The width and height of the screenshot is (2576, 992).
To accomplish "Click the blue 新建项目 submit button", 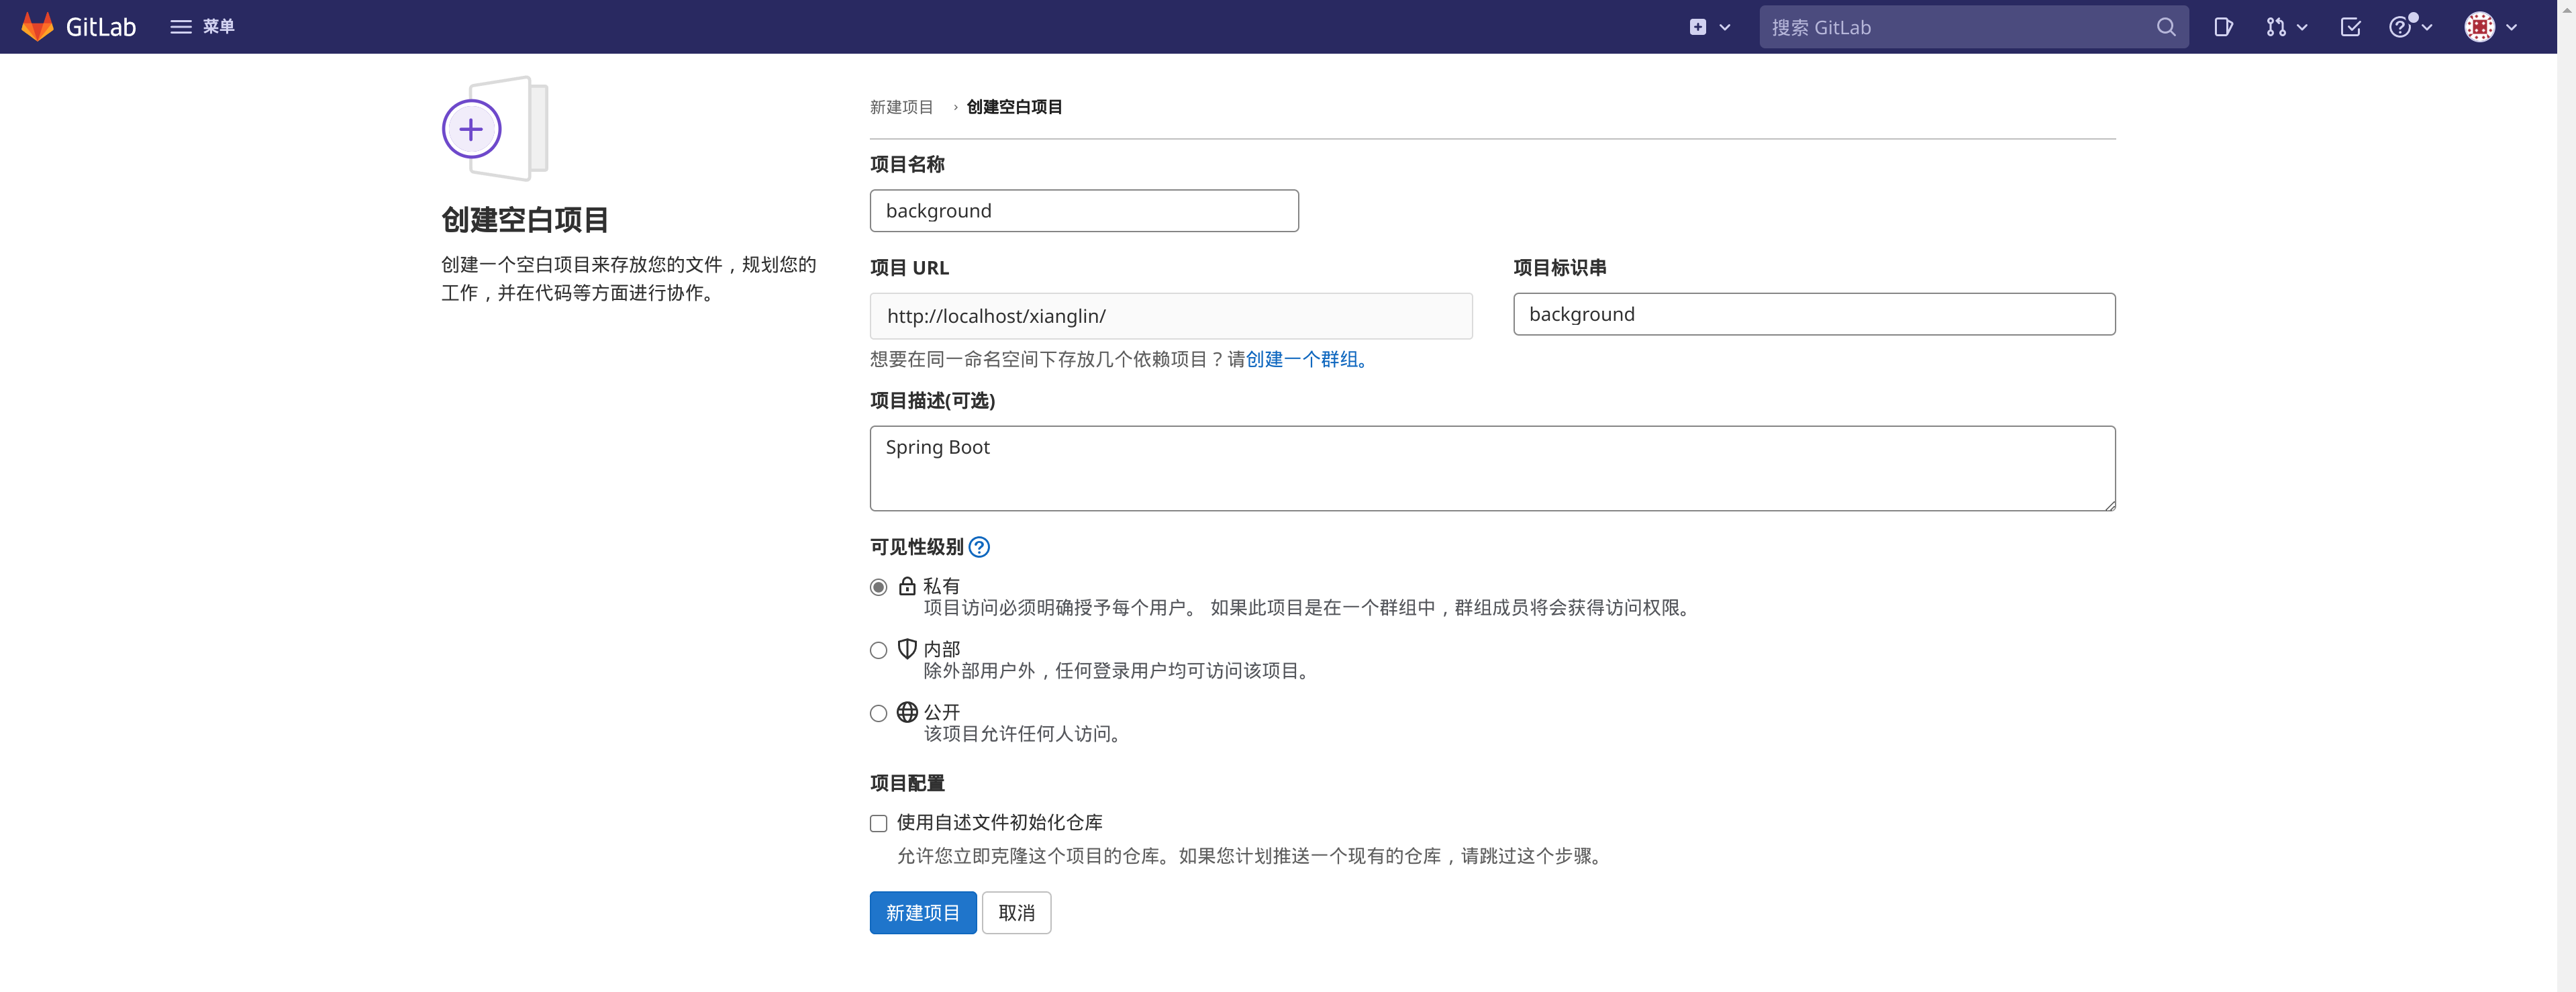I will pos(923,913).
